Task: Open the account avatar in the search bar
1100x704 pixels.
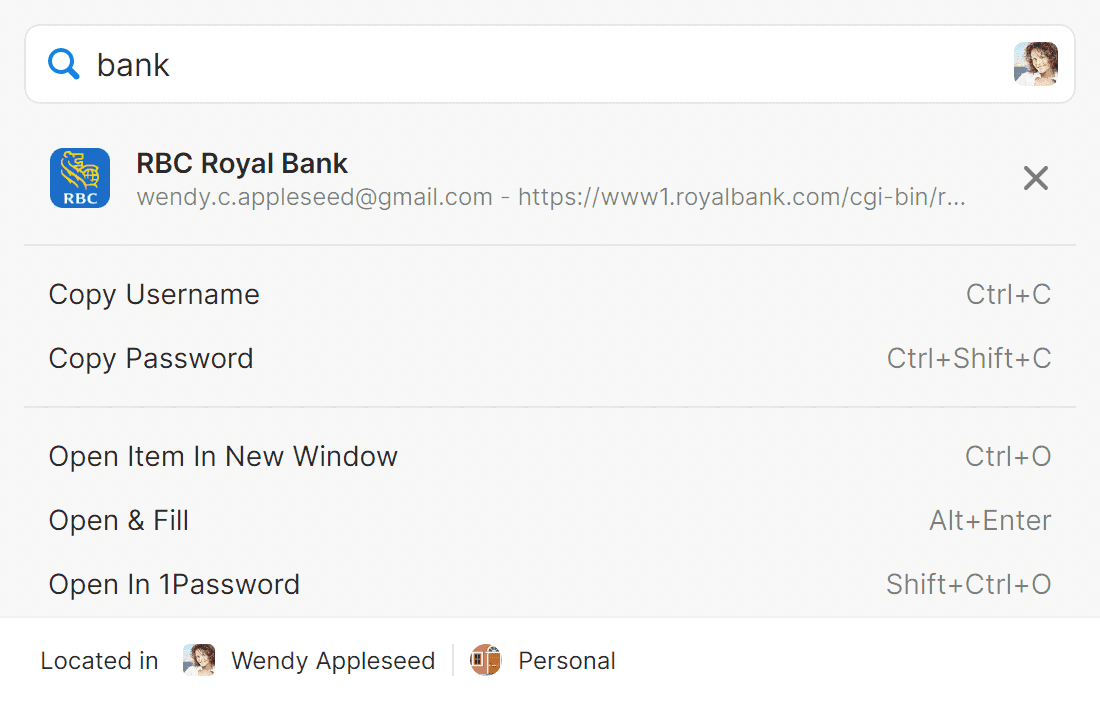Action: coord(1035,64)
